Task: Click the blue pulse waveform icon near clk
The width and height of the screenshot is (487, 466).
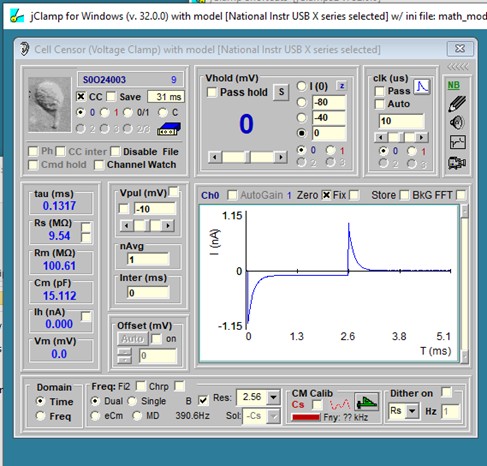Action: coord(422,87)
